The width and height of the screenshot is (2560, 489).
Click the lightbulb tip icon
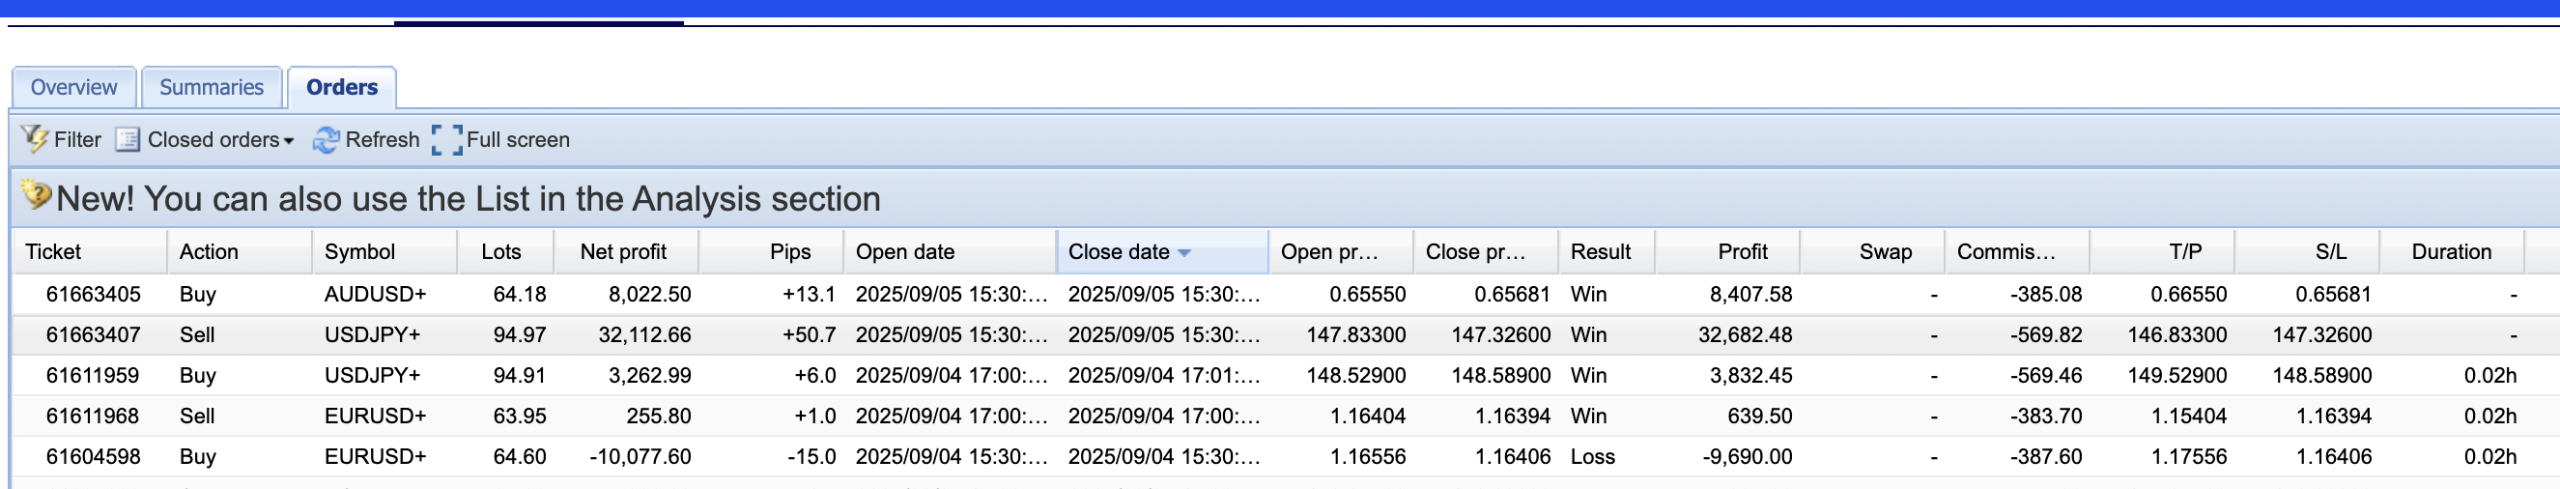pyautogui.click(x=36, y=196)
